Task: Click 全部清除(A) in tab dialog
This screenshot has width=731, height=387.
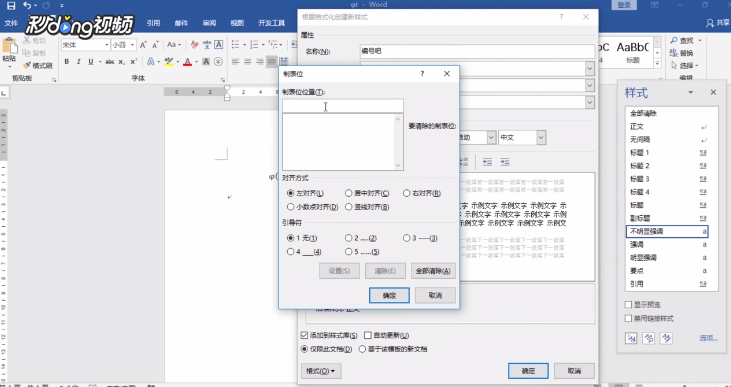Action: click(x=433, y=271)
